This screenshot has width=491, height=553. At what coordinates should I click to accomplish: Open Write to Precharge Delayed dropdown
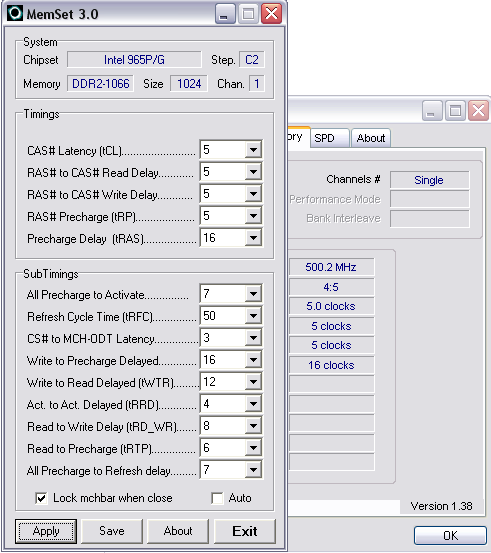pos(253,360)
